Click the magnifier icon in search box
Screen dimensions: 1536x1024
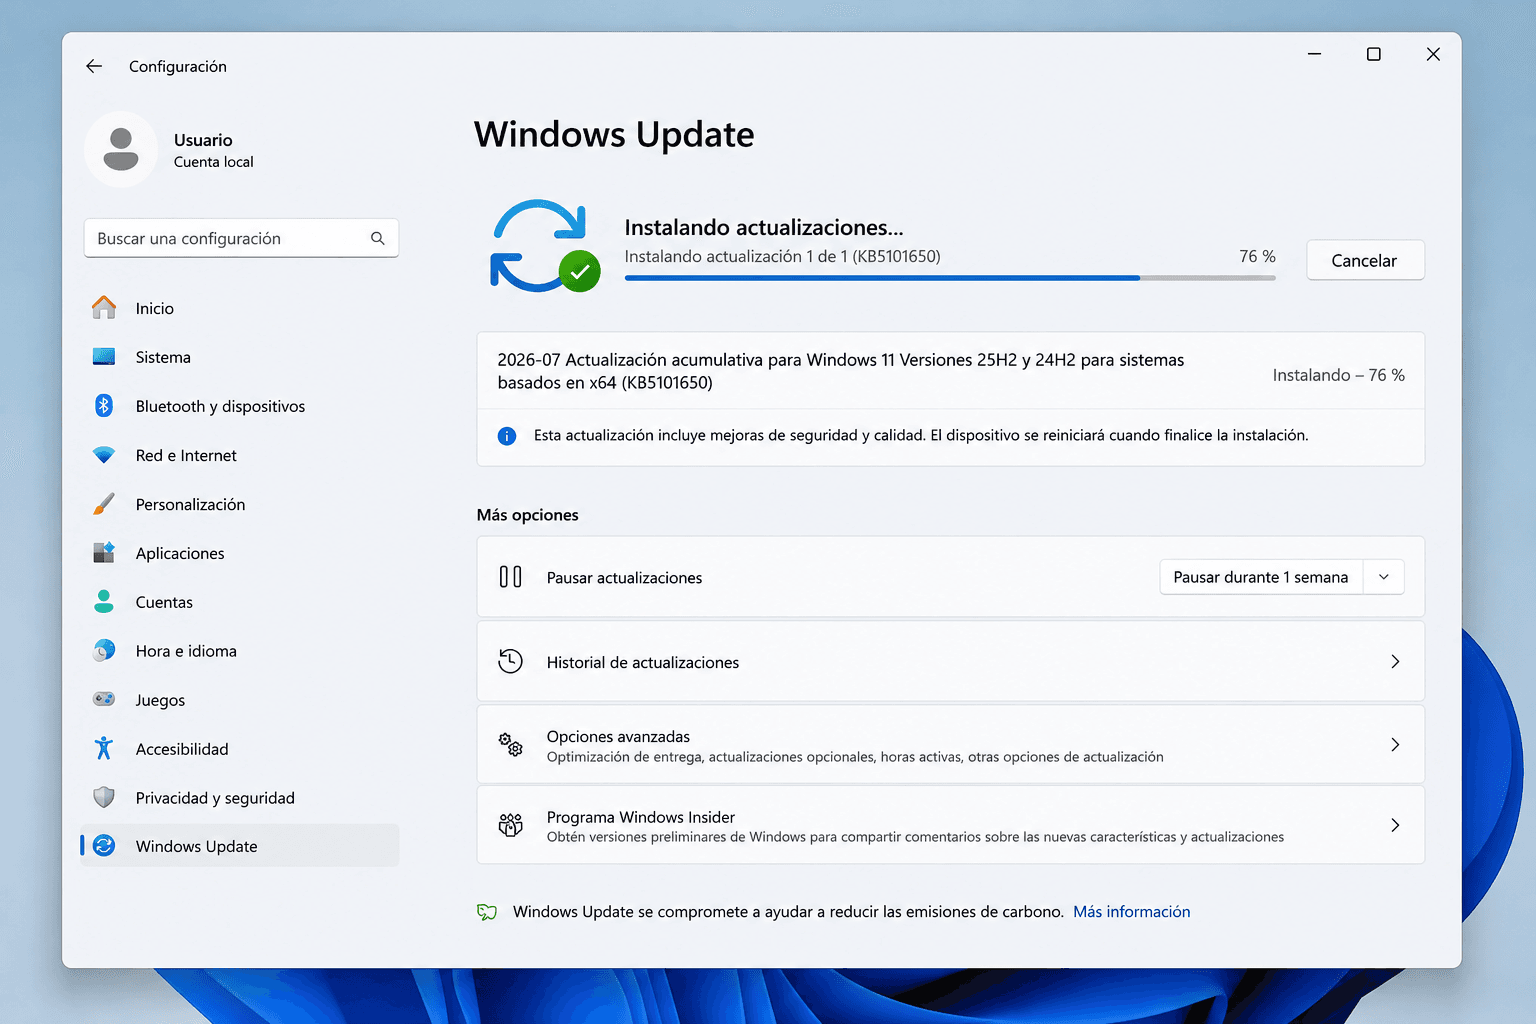[x=377, y=238]
